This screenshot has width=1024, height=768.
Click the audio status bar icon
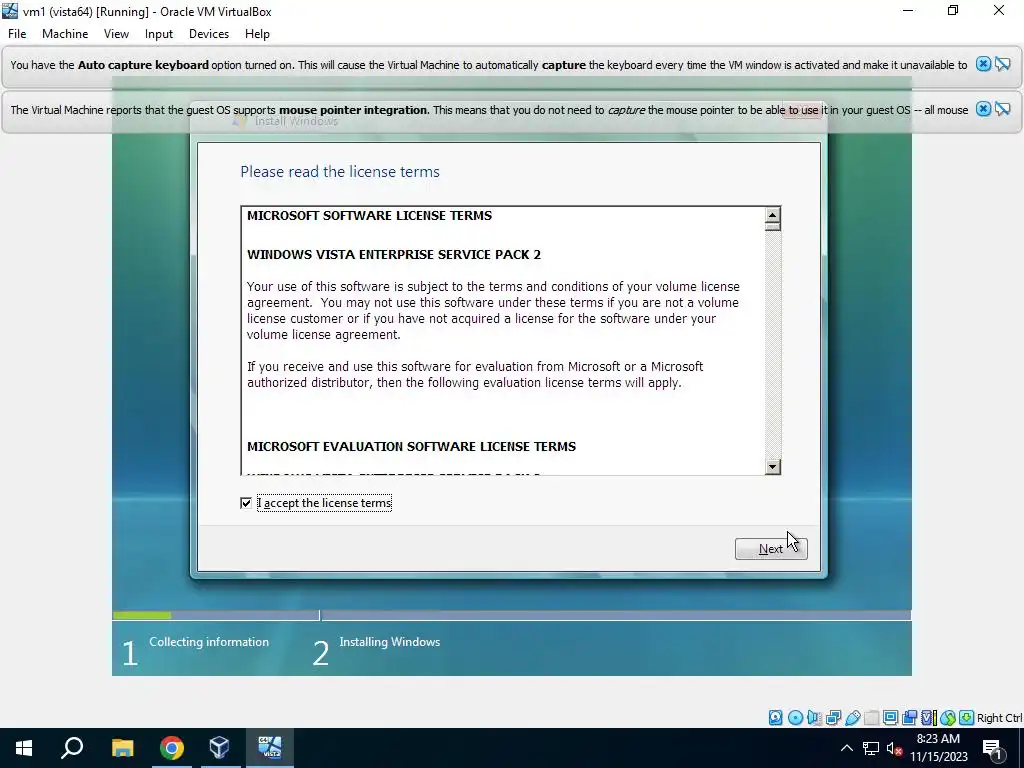click(814, 718)
